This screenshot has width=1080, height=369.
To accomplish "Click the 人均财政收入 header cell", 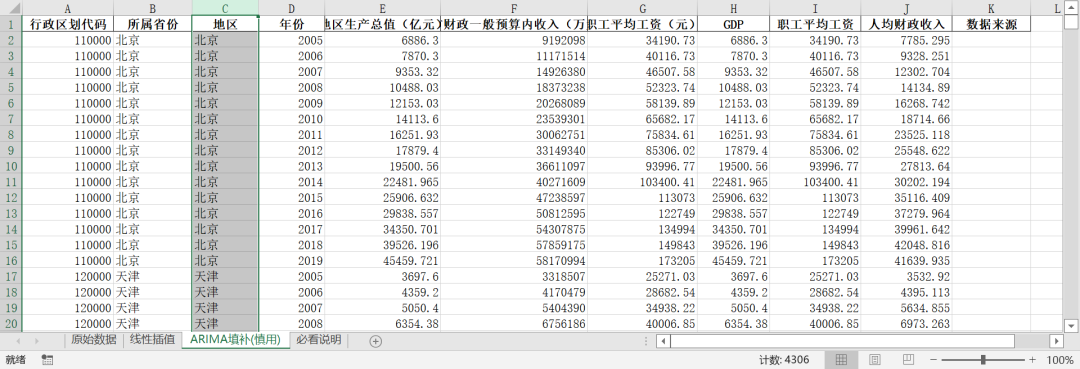I will (x=907, y=24).
